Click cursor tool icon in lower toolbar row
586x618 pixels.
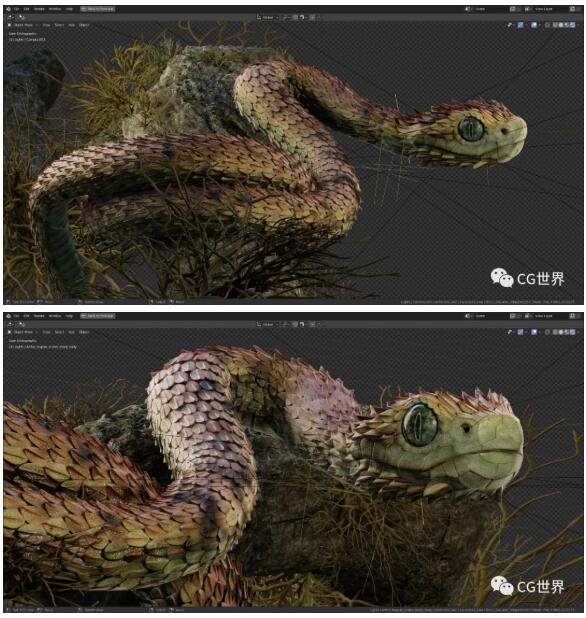(22, 324)
